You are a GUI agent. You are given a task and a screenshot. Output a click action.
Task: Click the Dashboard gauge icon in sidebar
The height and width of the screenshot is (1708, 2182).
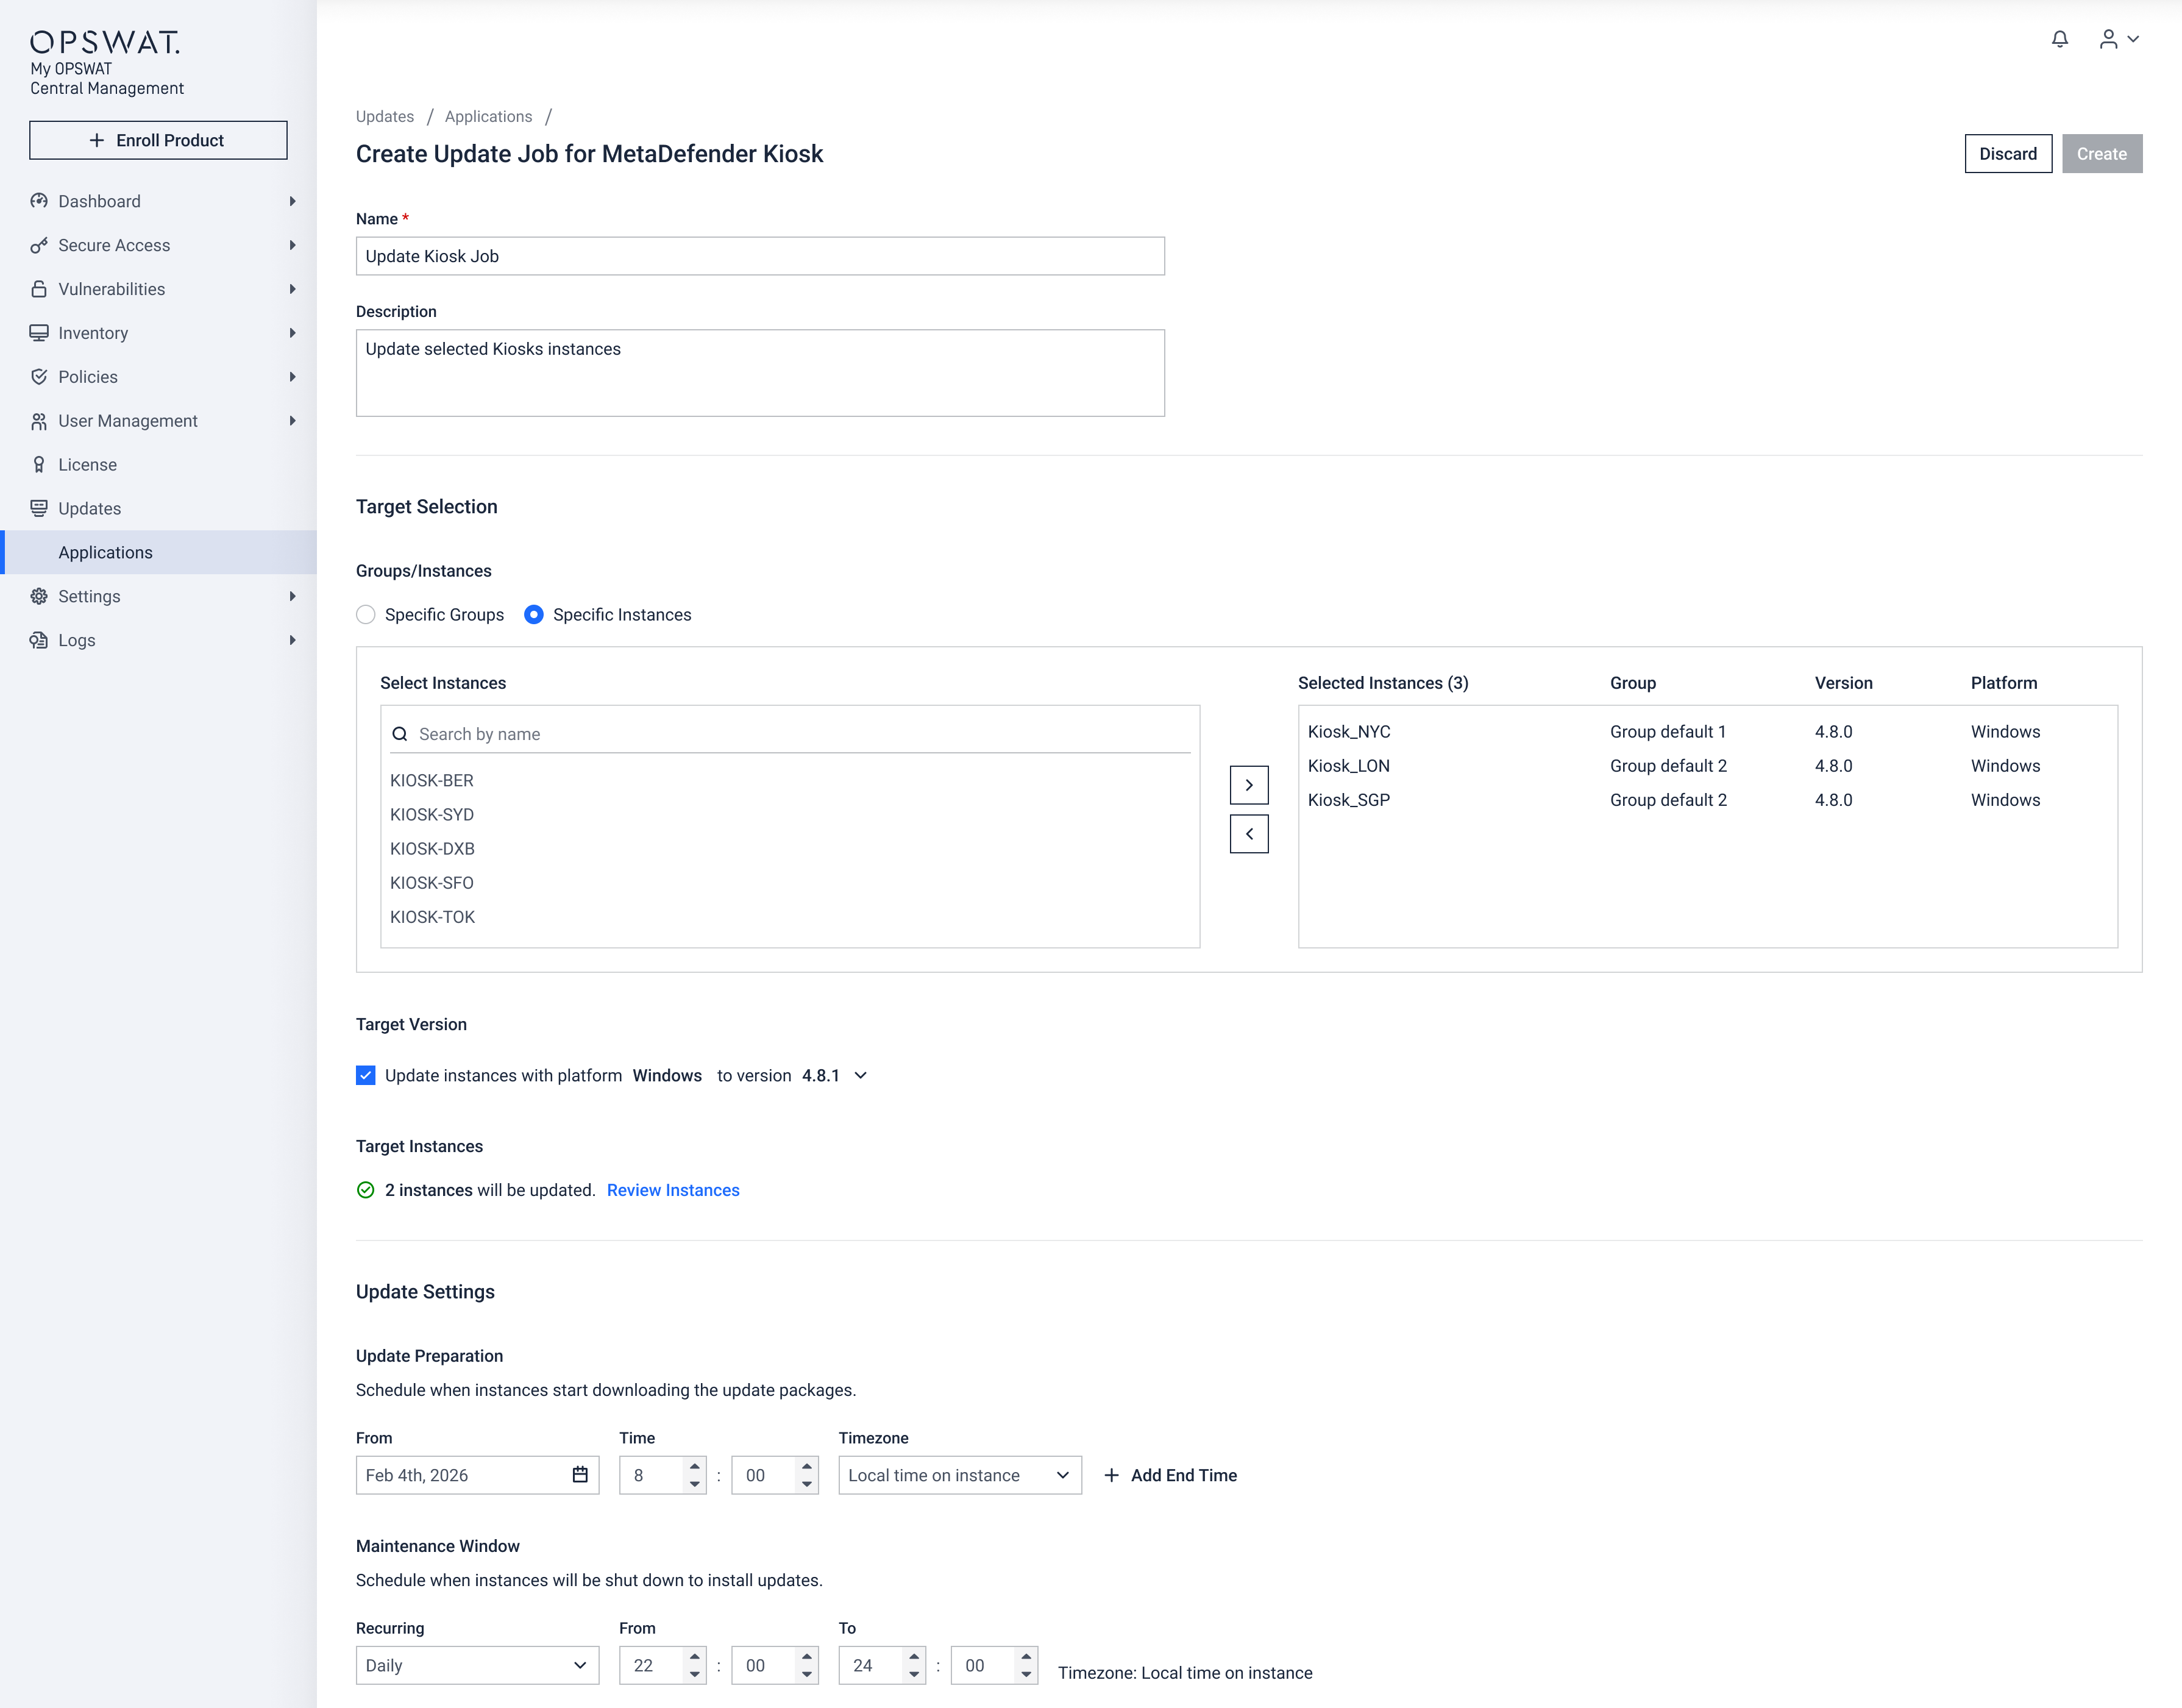click(39, 201)
